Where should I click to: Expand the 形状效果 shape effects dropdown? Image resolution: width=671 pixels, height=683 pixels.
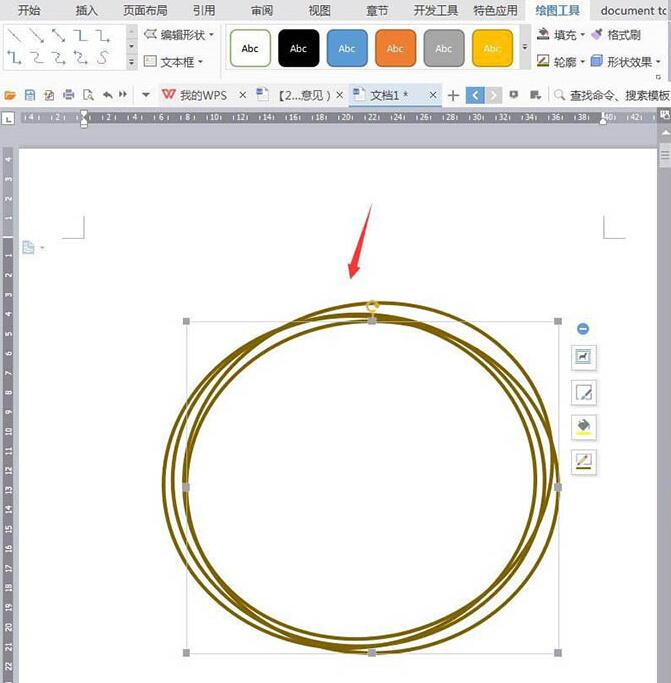tap(625, 62)
